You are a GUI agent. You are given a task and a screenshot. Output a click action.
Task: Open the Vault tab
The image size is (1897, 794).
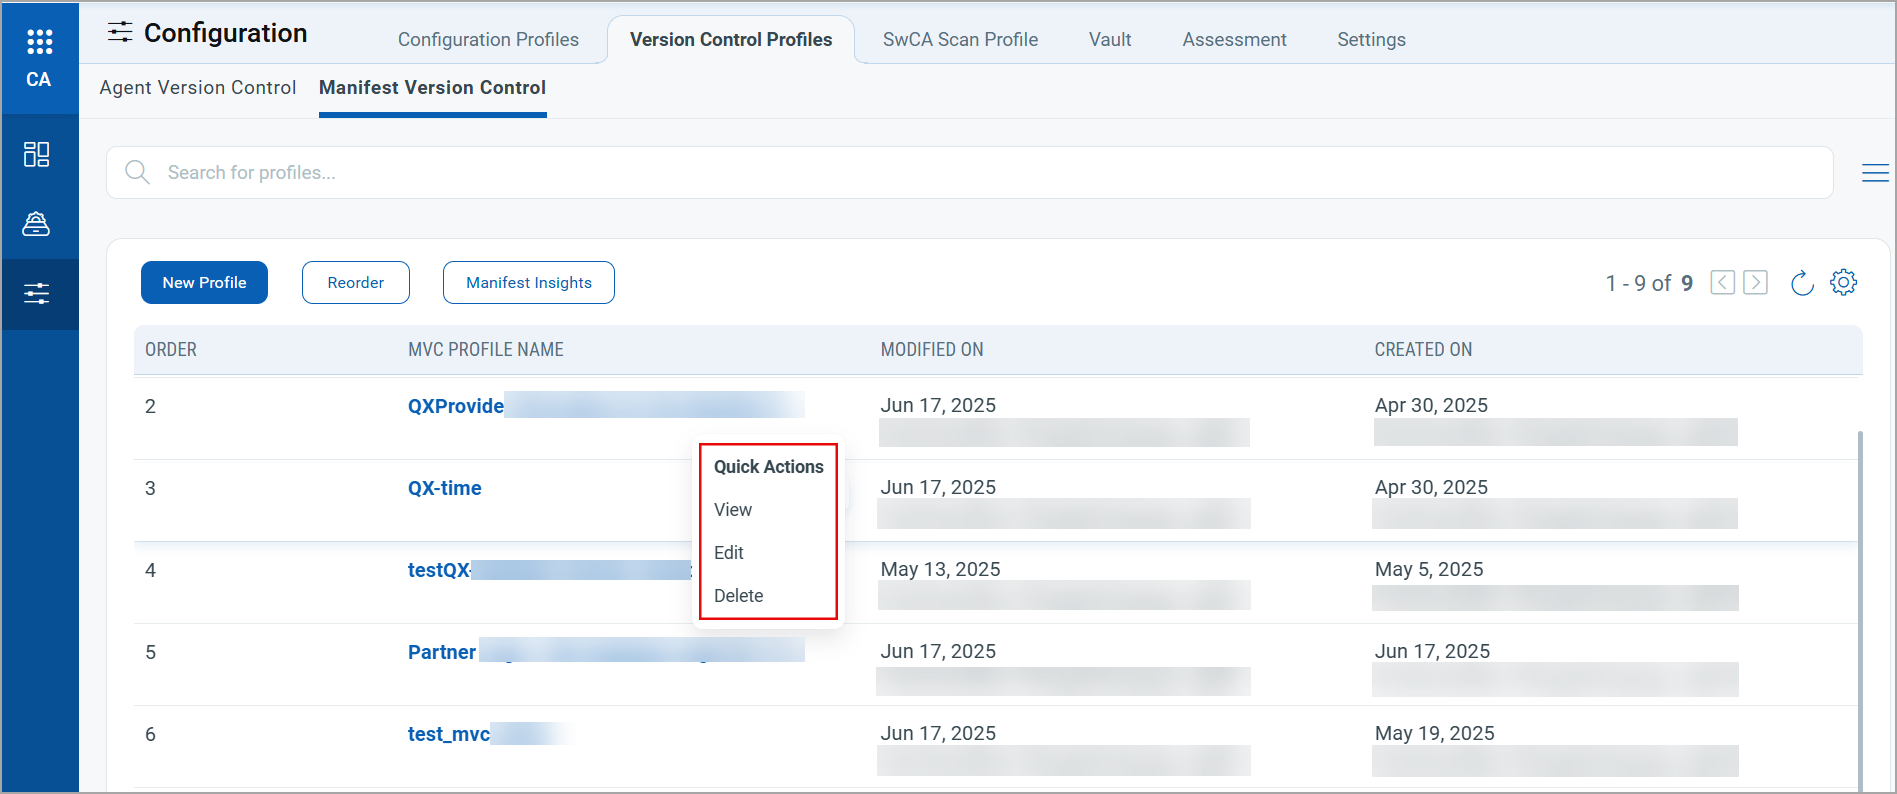point(1110,40)
